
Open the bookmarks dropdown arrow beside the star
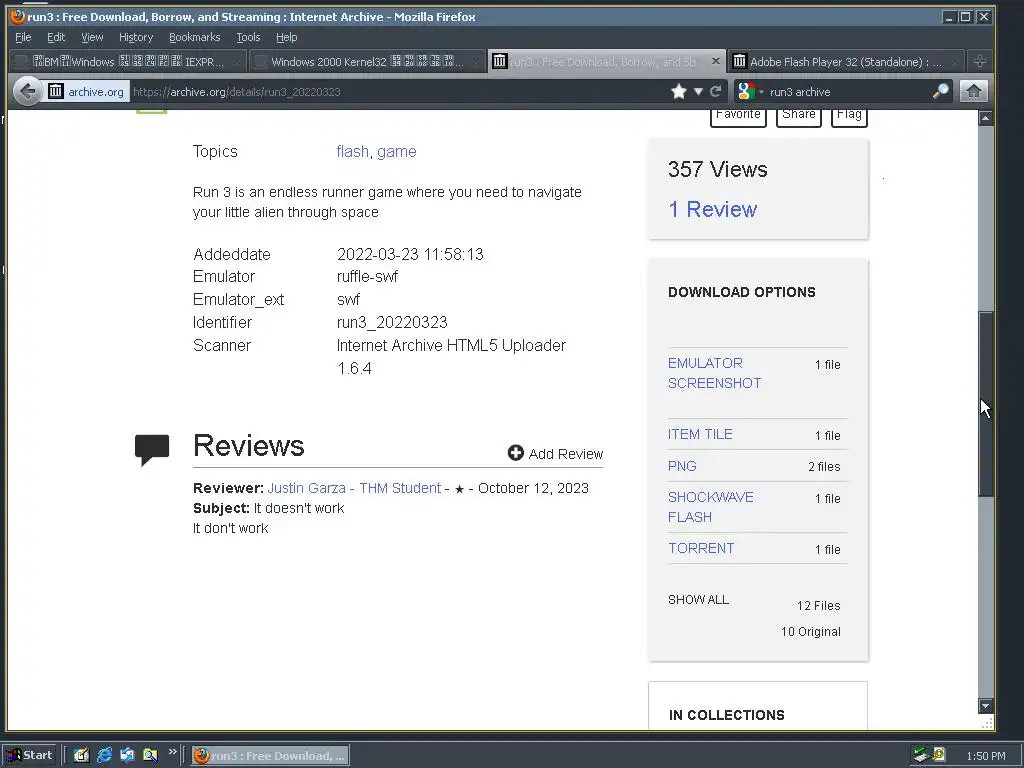click(x=698, y=91)
